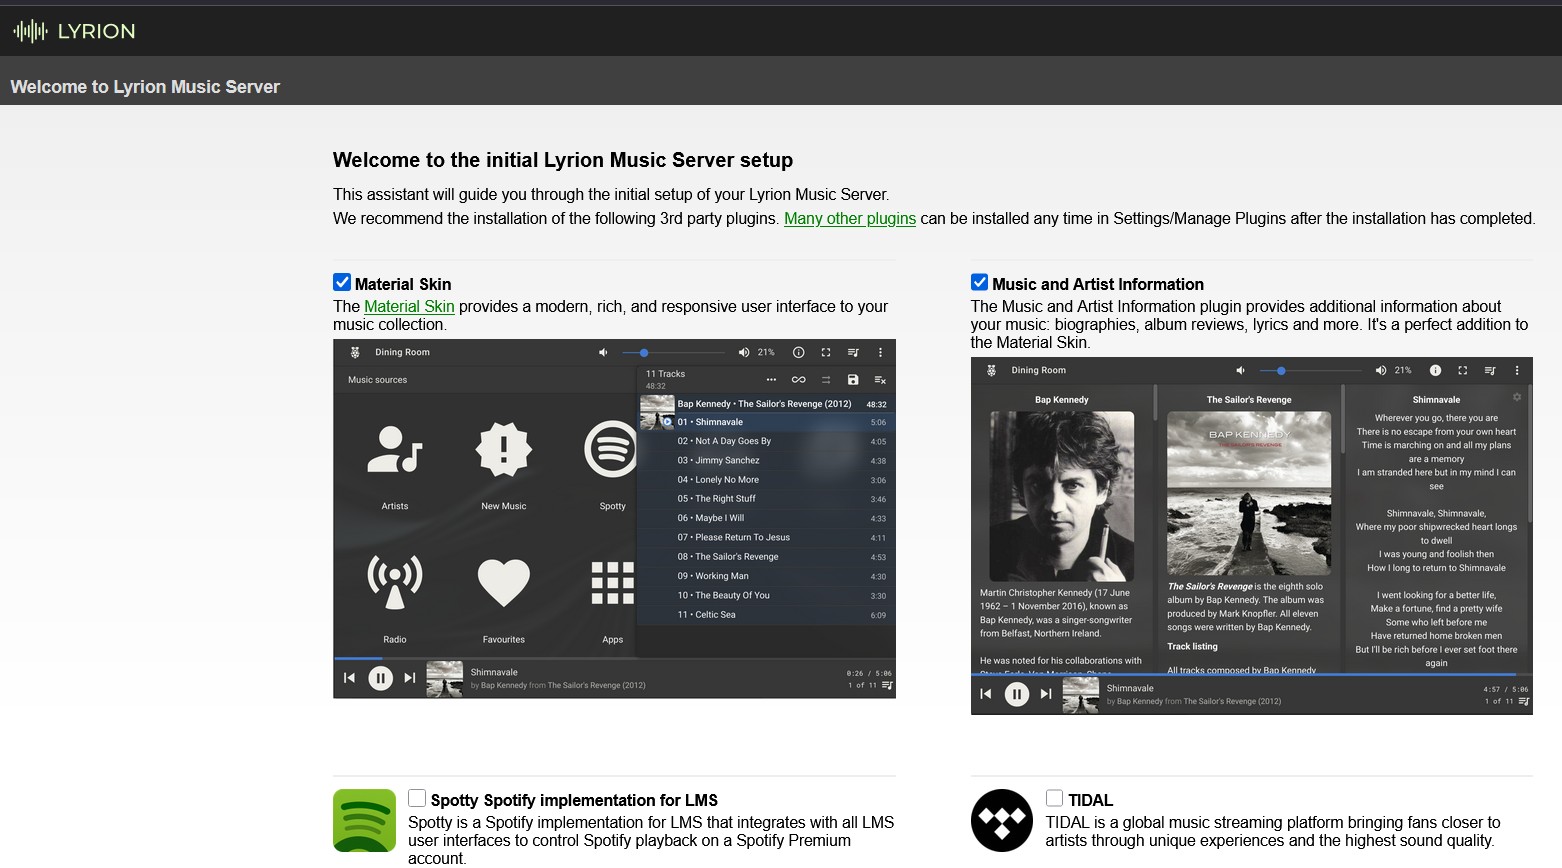Select "09 • Working Man" track row
This screenshot has height=868, width=1562.
pos(766,576)
